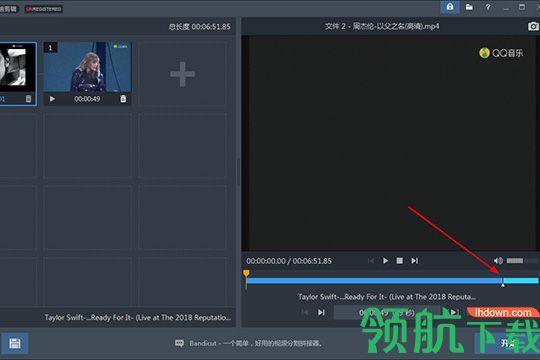The height and width of the screenshot is (360, 540).
Task: Delete the first black-and-white clip
Action: [28, 99]
